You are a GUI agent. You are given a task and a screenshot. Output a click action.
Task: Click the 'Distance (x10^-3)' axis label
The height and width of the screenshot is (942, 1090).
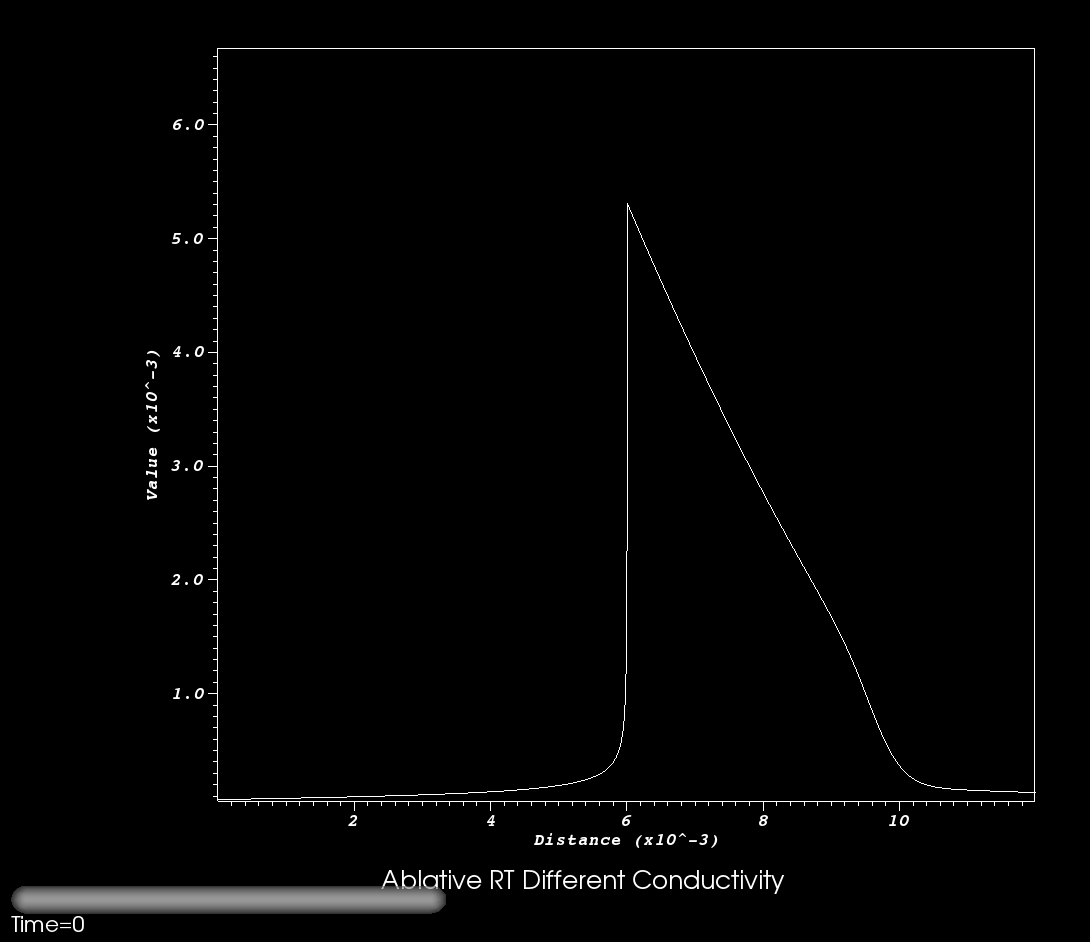point(626,840)
